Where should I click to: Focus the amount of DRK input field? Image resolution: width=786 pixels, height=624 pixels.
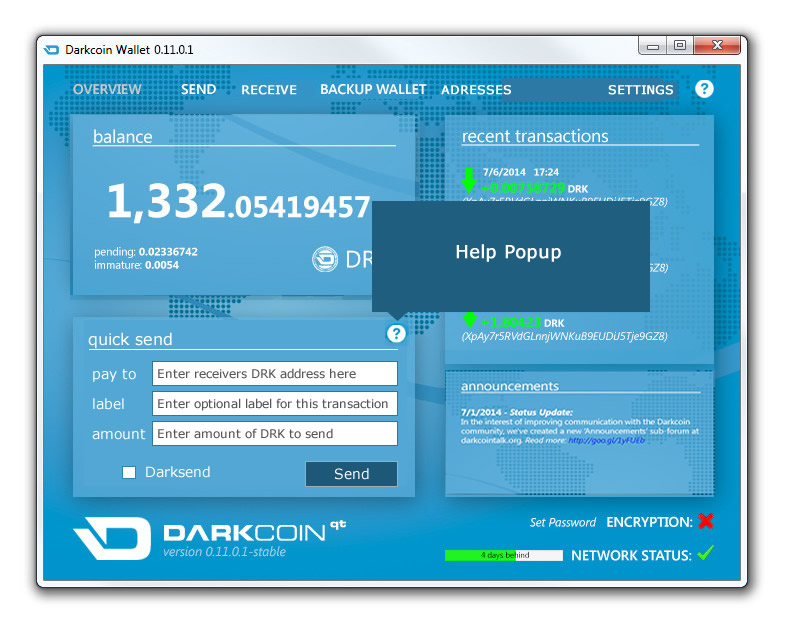(275, 434)
